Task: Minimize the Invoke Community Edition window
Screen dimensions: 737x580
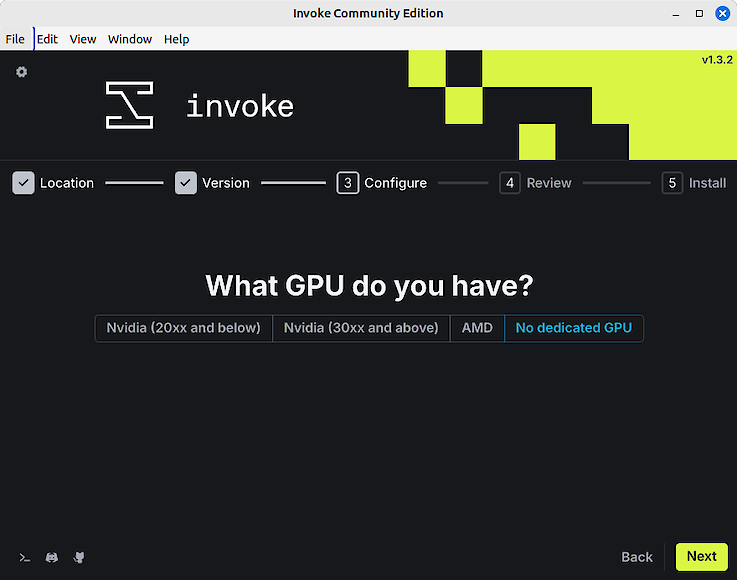Action: pos(675,14)
